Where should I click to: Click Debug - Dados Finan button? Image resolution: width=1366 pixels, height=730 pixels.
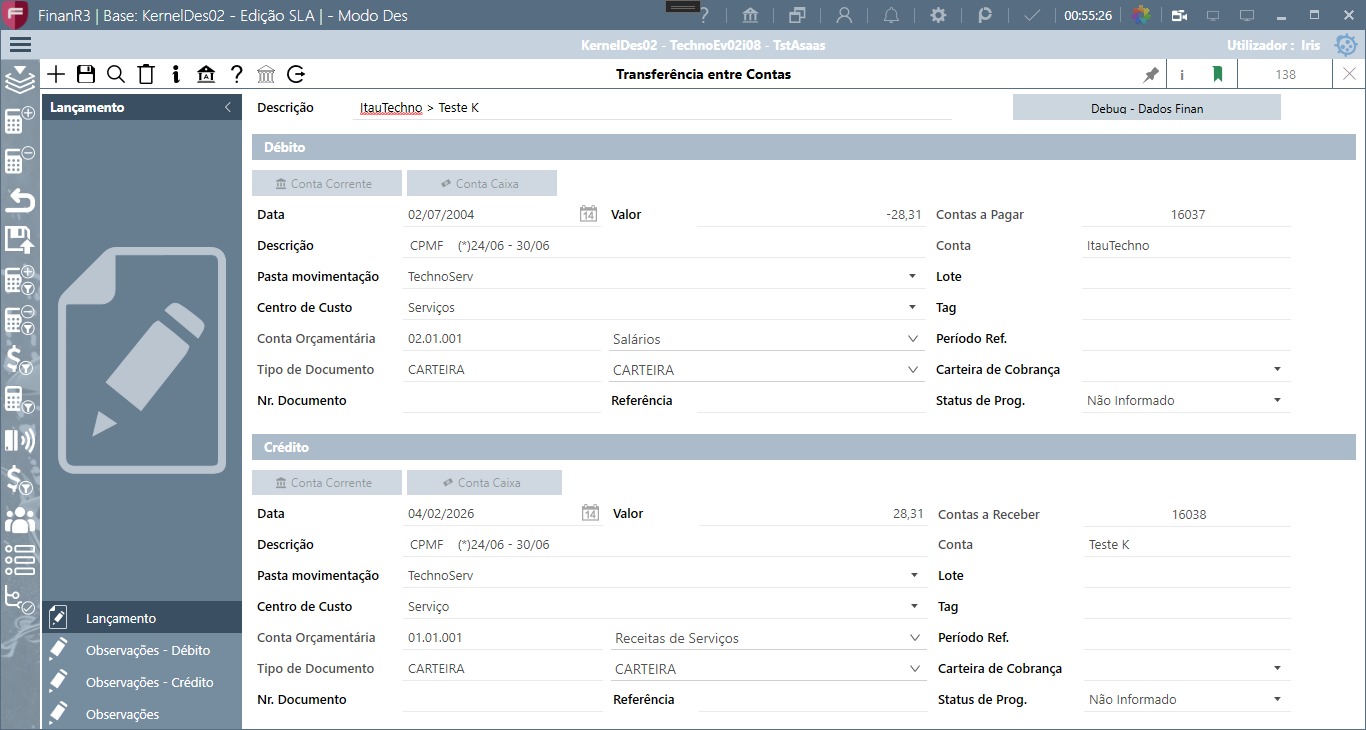(x=1147, y=108)
